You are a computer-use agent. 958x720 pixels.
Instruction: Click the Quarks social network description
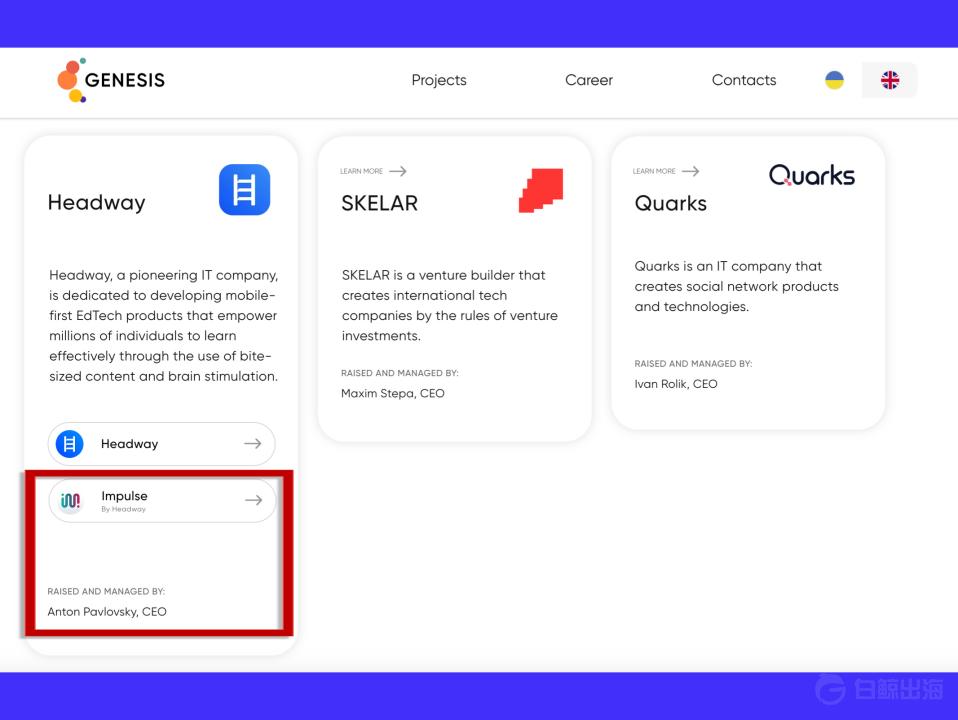point(736,286)
